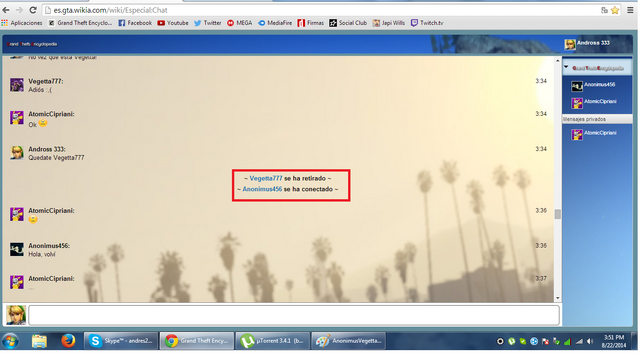Viewport: 640px width, 360px height.
Task: Click the chat scrollbar down arrow
Action: coord(558,298)
